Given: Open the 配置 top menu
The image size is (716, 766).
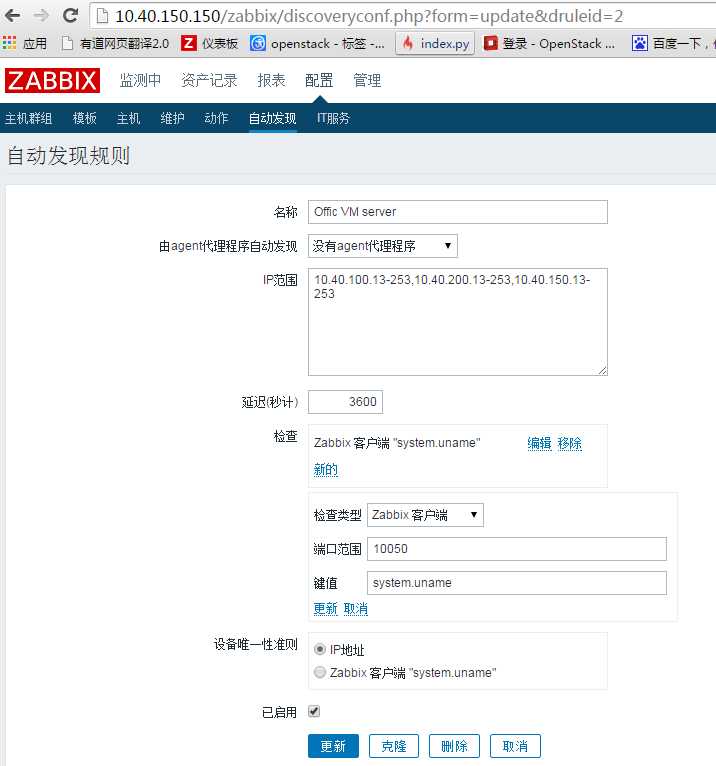Looking at the screenshot, I should pos(319,80).
